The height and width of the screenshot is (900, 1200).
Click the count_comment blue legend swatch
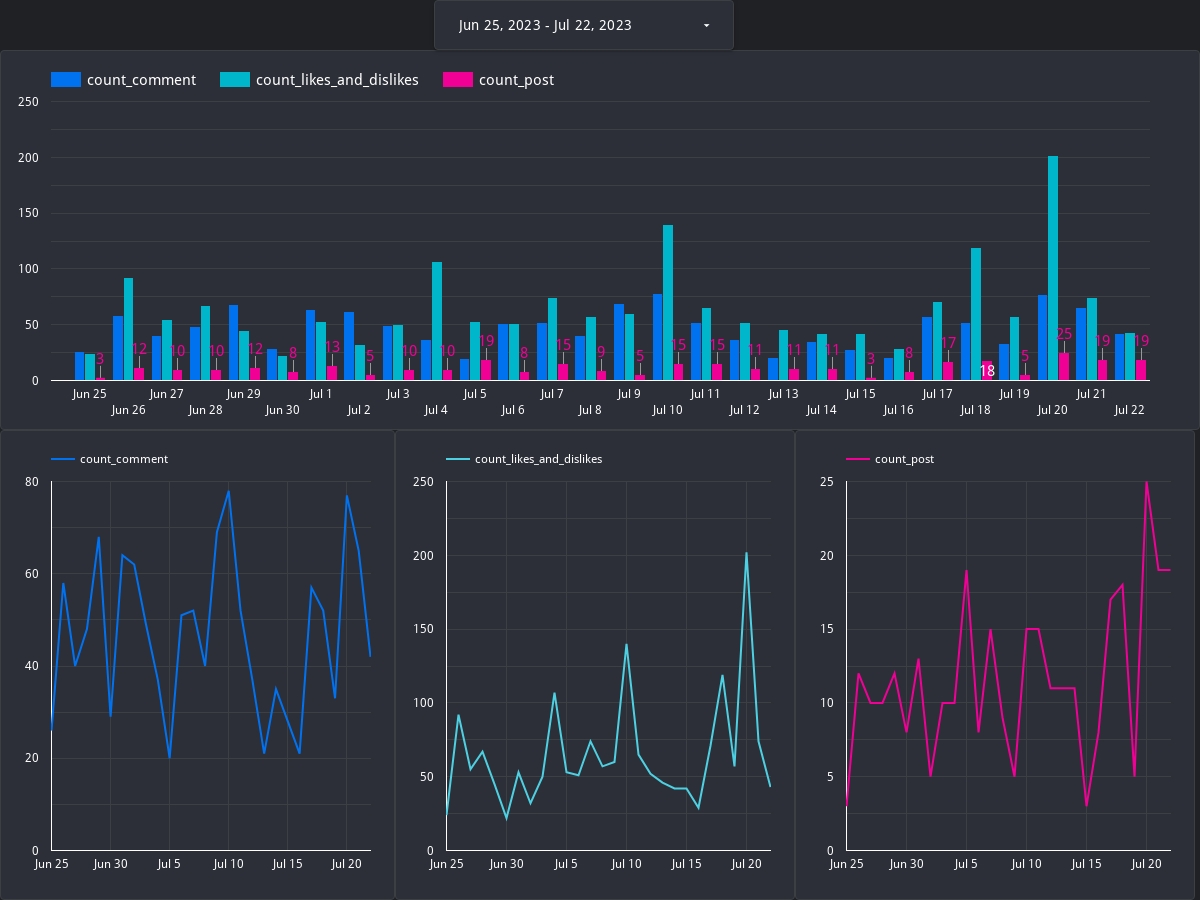[x=66, y=80]
